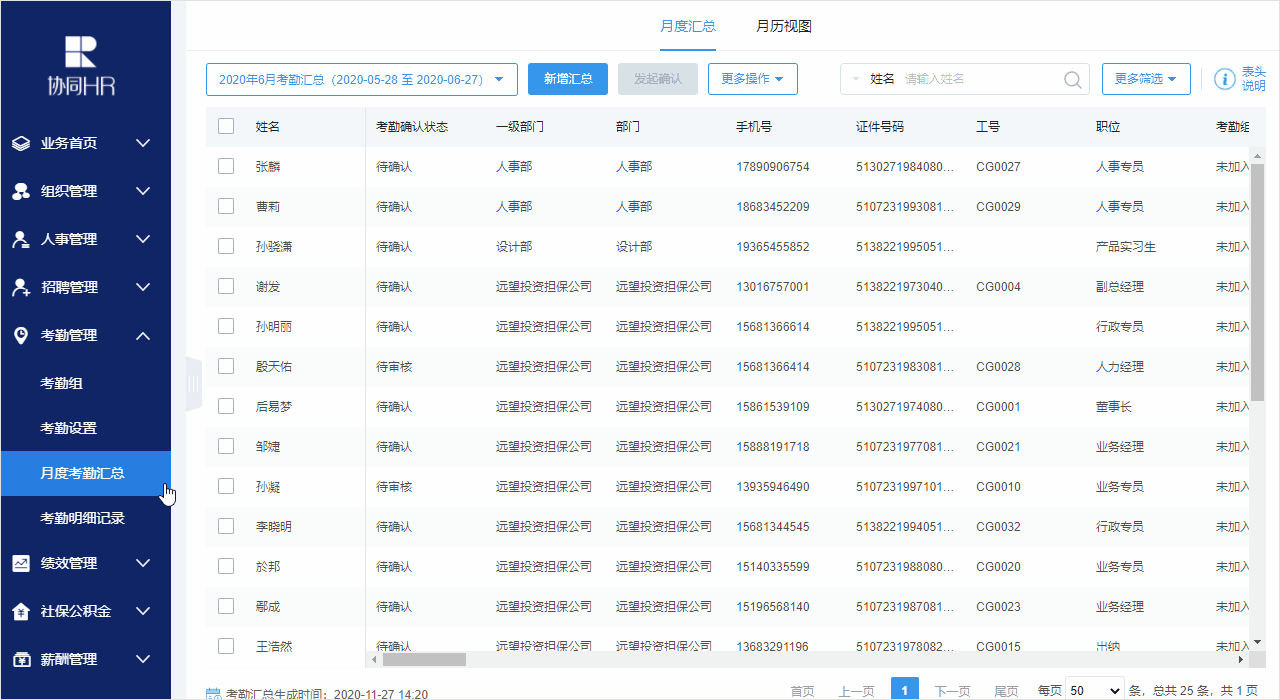Click the 产品实习生 position cell
Viewport: 1280px width, 700px height.
click(1126, 247)
